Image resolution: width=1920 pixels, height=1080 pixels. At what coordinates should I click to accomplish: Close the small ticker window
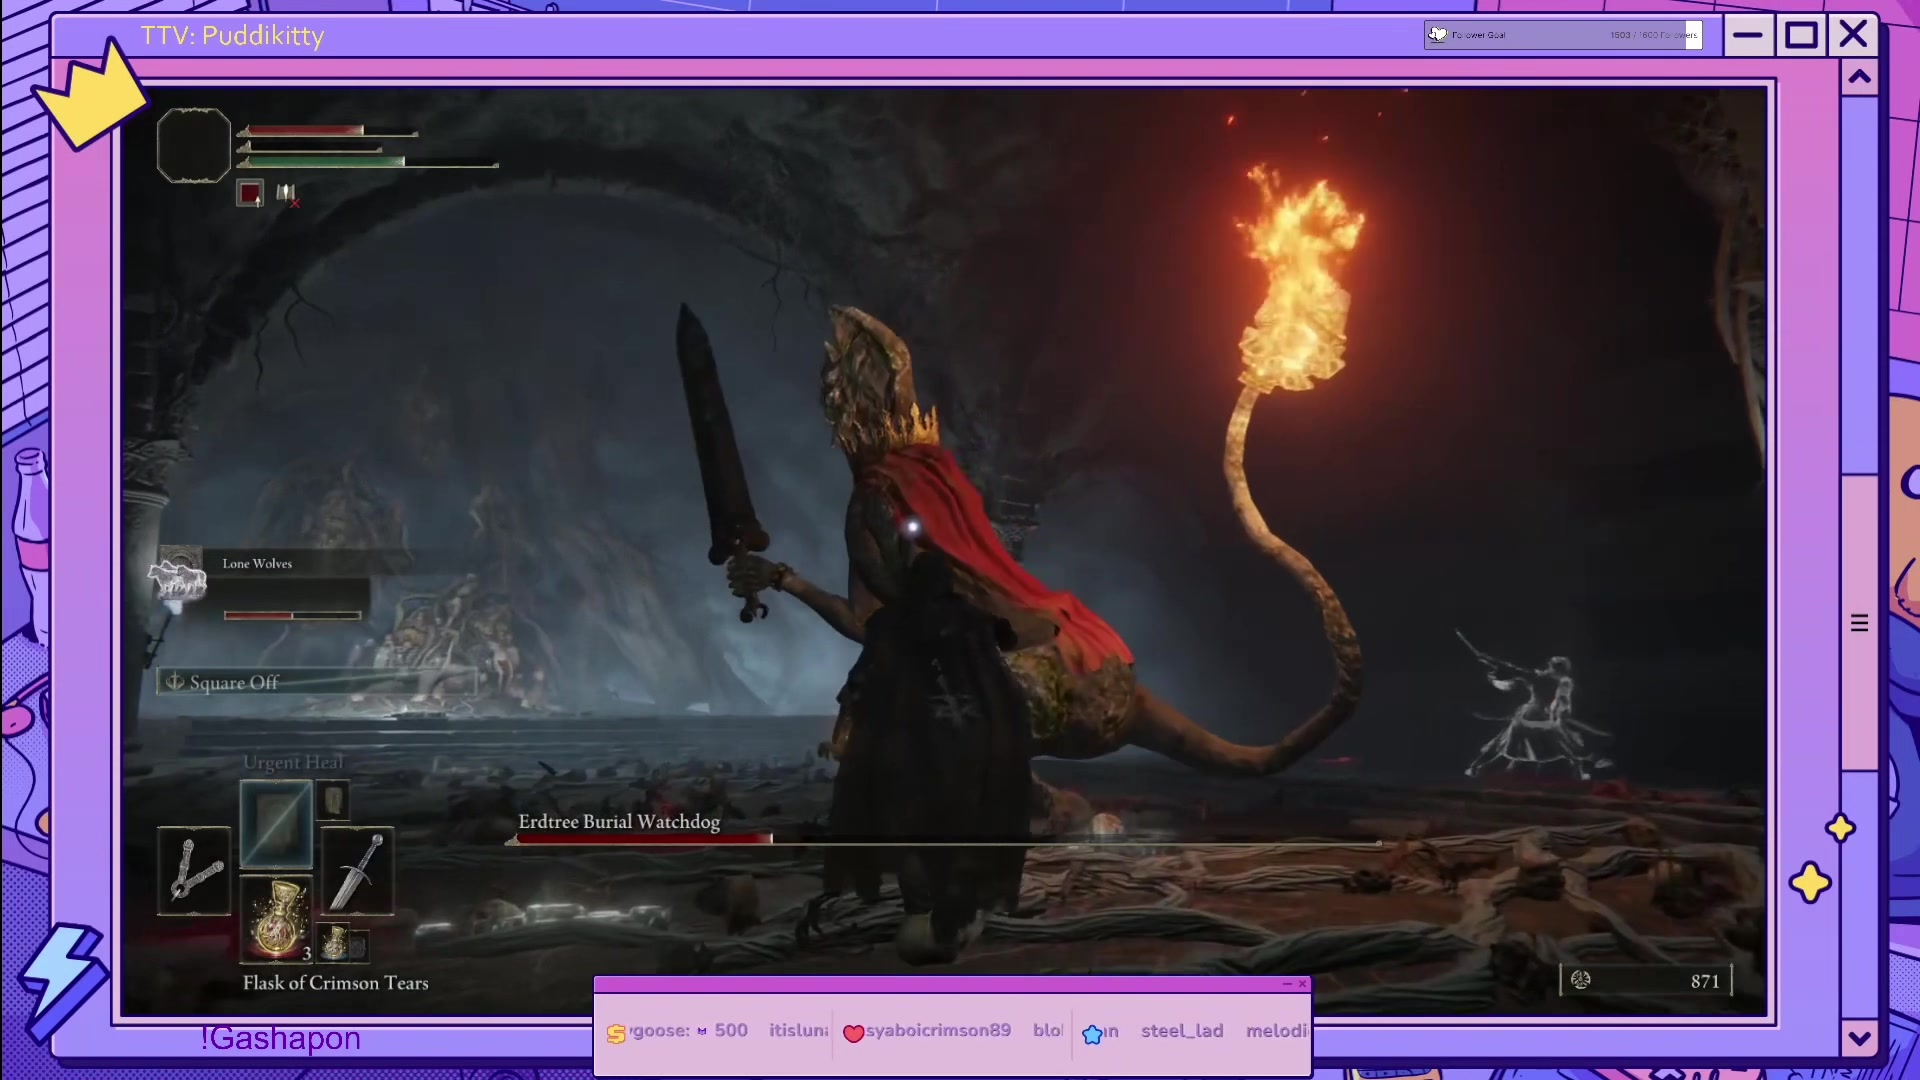tap(1302, 984)
